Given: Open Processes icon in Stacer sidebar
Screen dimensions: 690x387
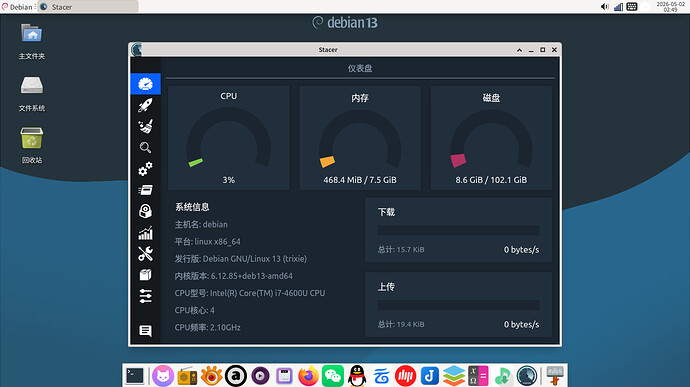Looking at the screenshot, I should 146,190.
